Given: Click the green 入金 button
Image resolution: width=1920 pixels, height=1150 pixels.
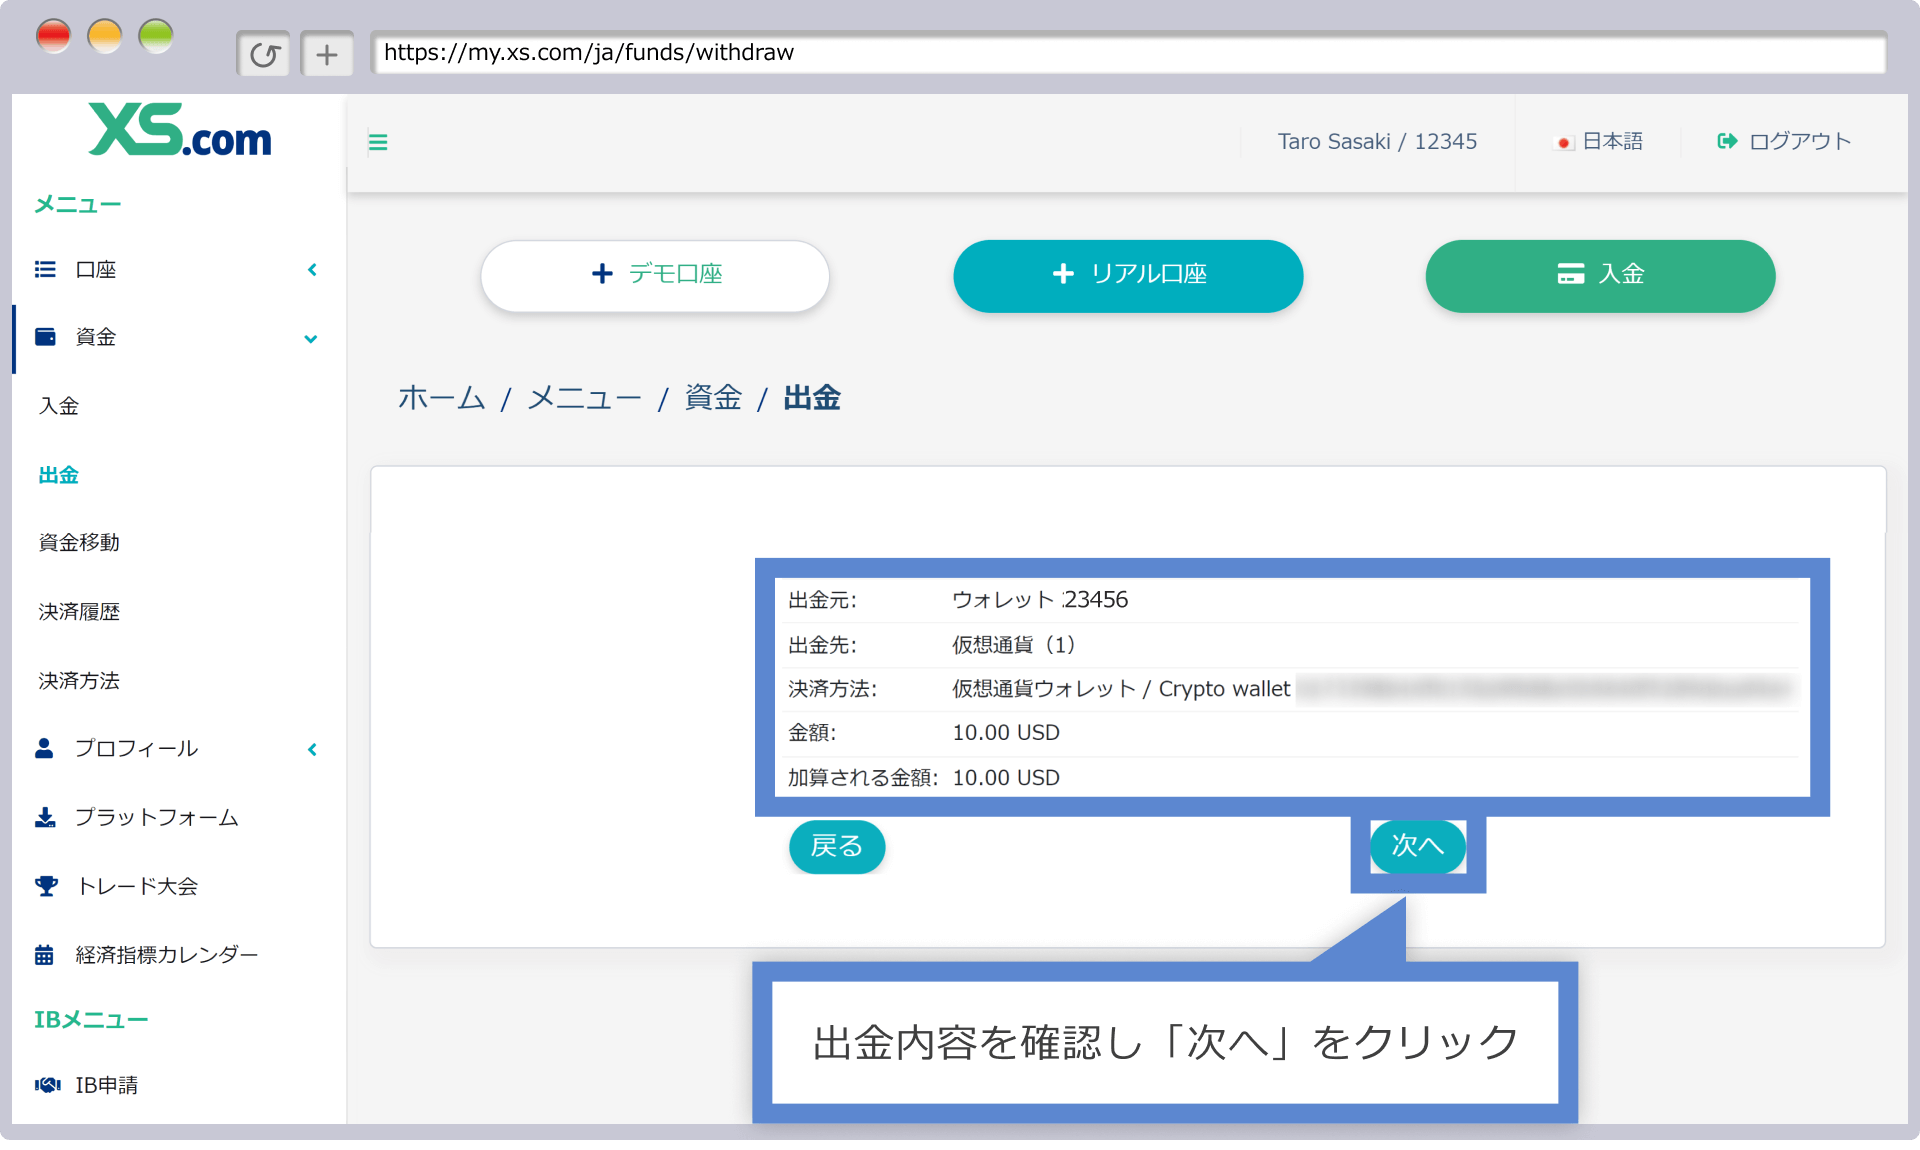Looking at the screenshot, I should (1600, 275).
